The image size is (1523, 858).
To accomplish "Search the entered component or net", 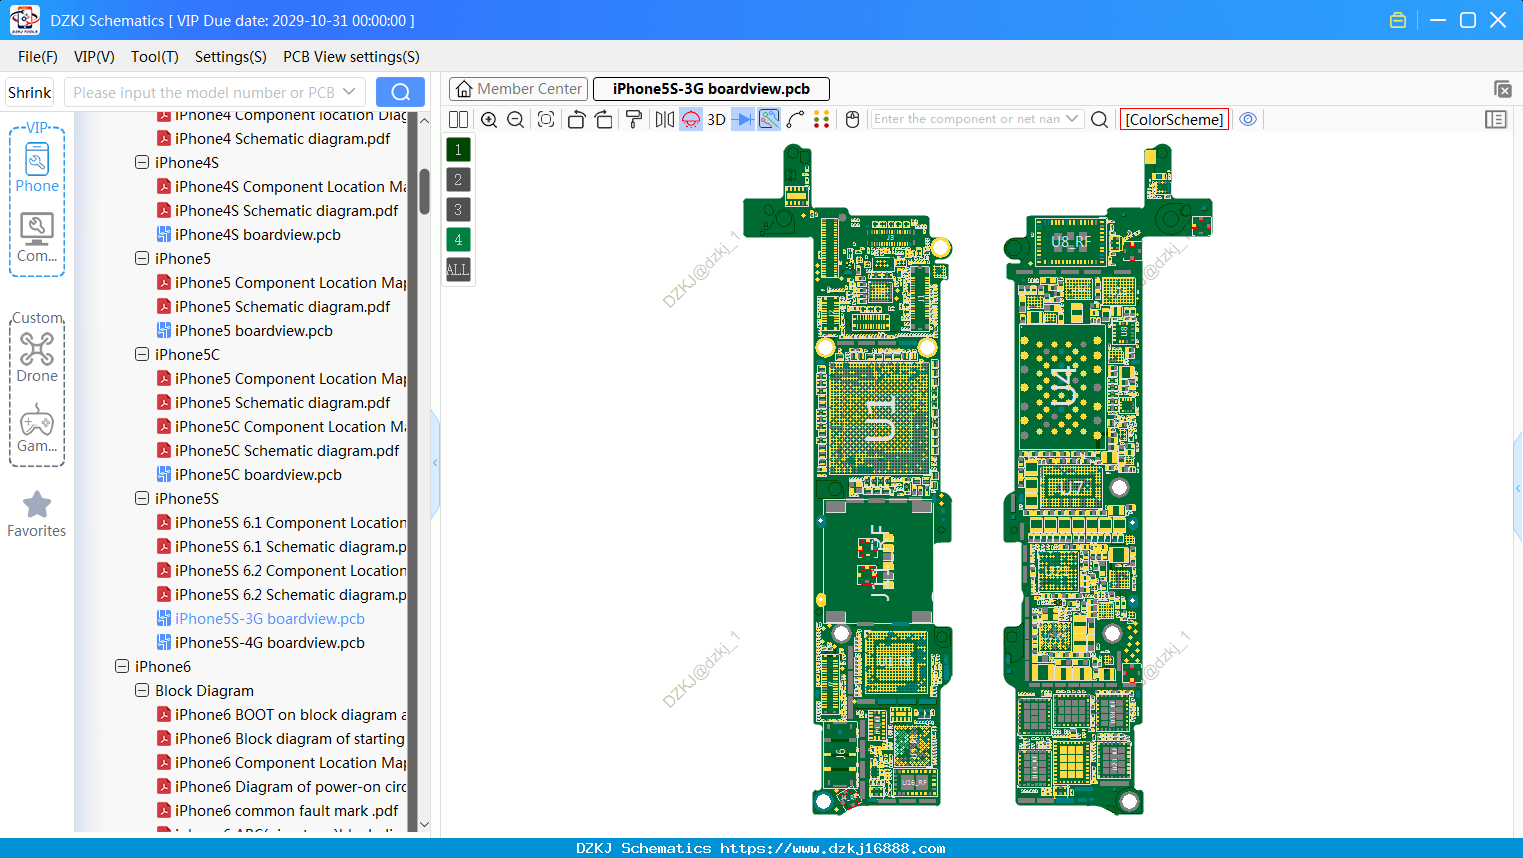I will pyautogui.click(x=1099, y=120).
